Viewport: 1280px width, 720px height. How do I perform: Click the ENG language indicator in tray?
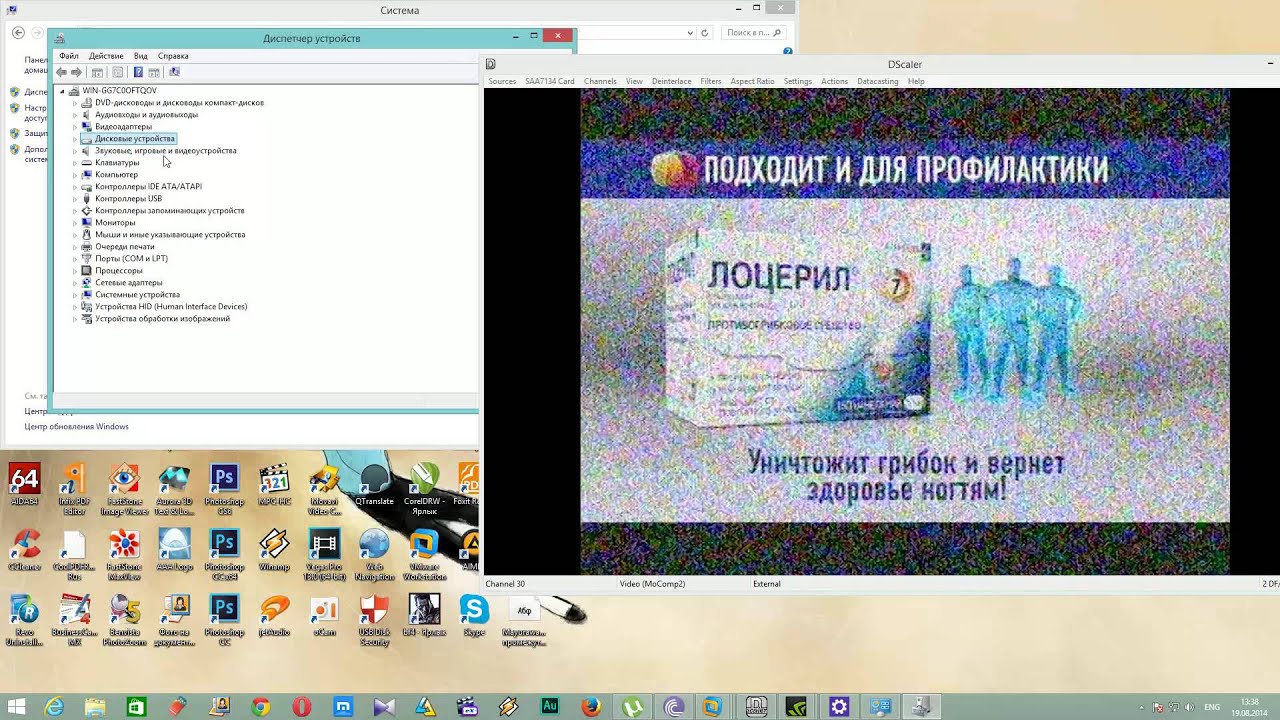pyautogui.click(x=1212, y=707)
